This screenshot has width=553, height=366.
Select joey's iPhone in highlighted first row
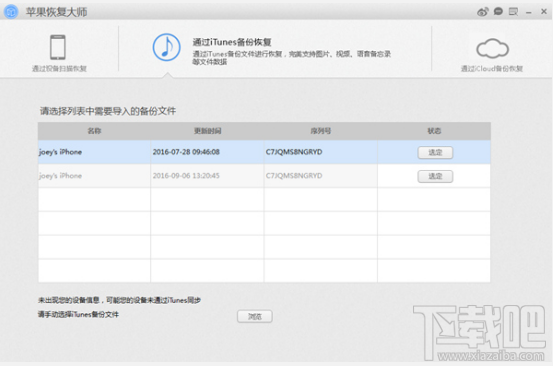(x=60, y=152)
